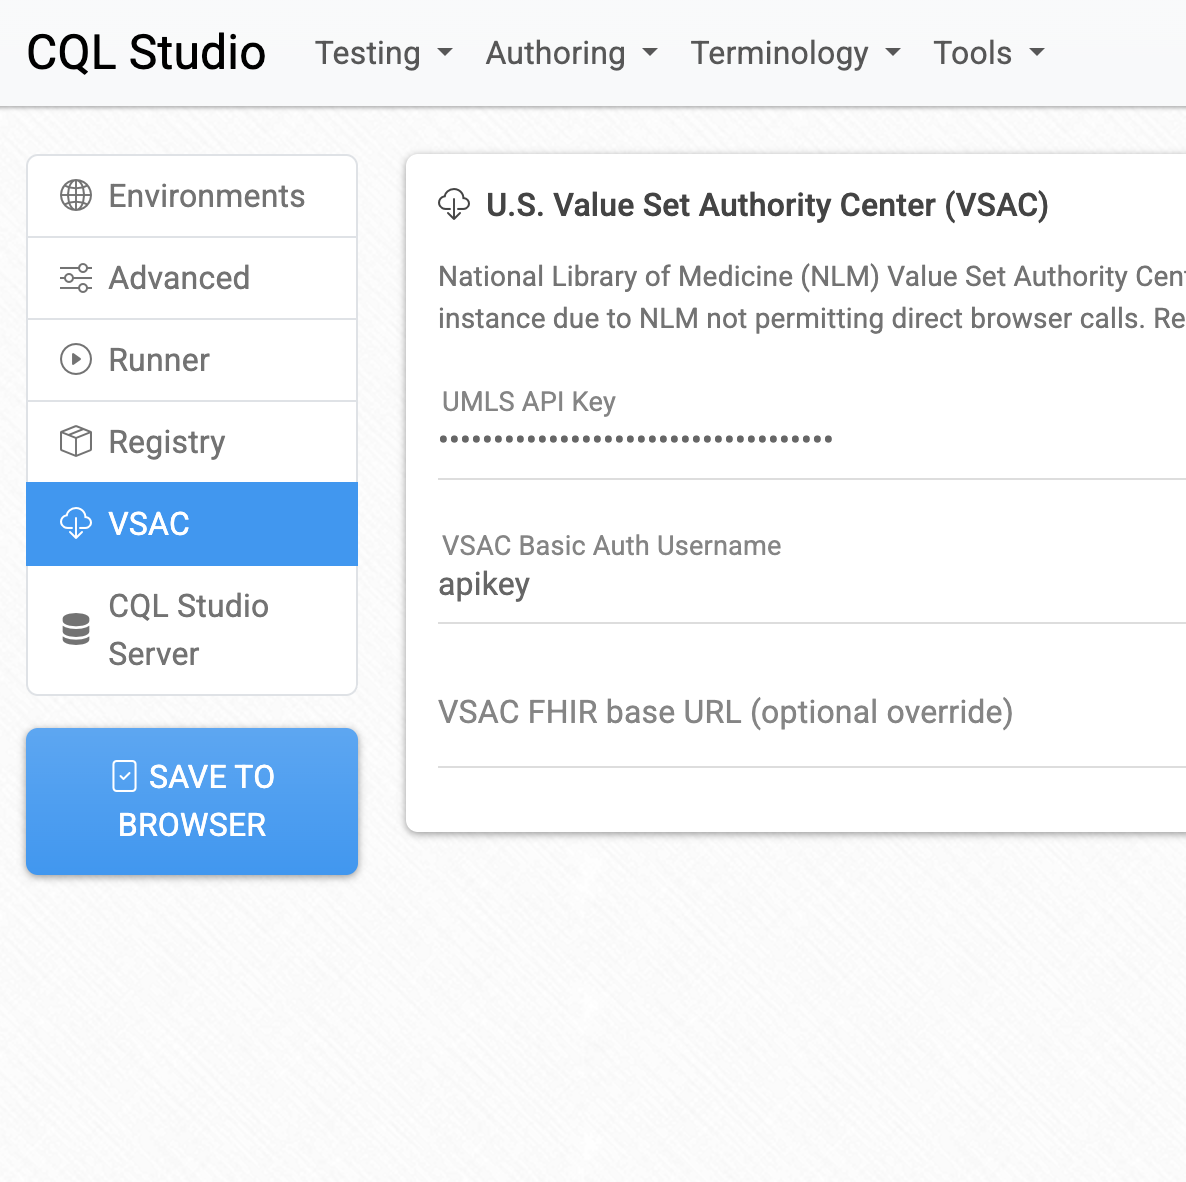Screen dimensions: 1186x1182
Task: Switch to the Advanced settings tab
Action: 192,278
